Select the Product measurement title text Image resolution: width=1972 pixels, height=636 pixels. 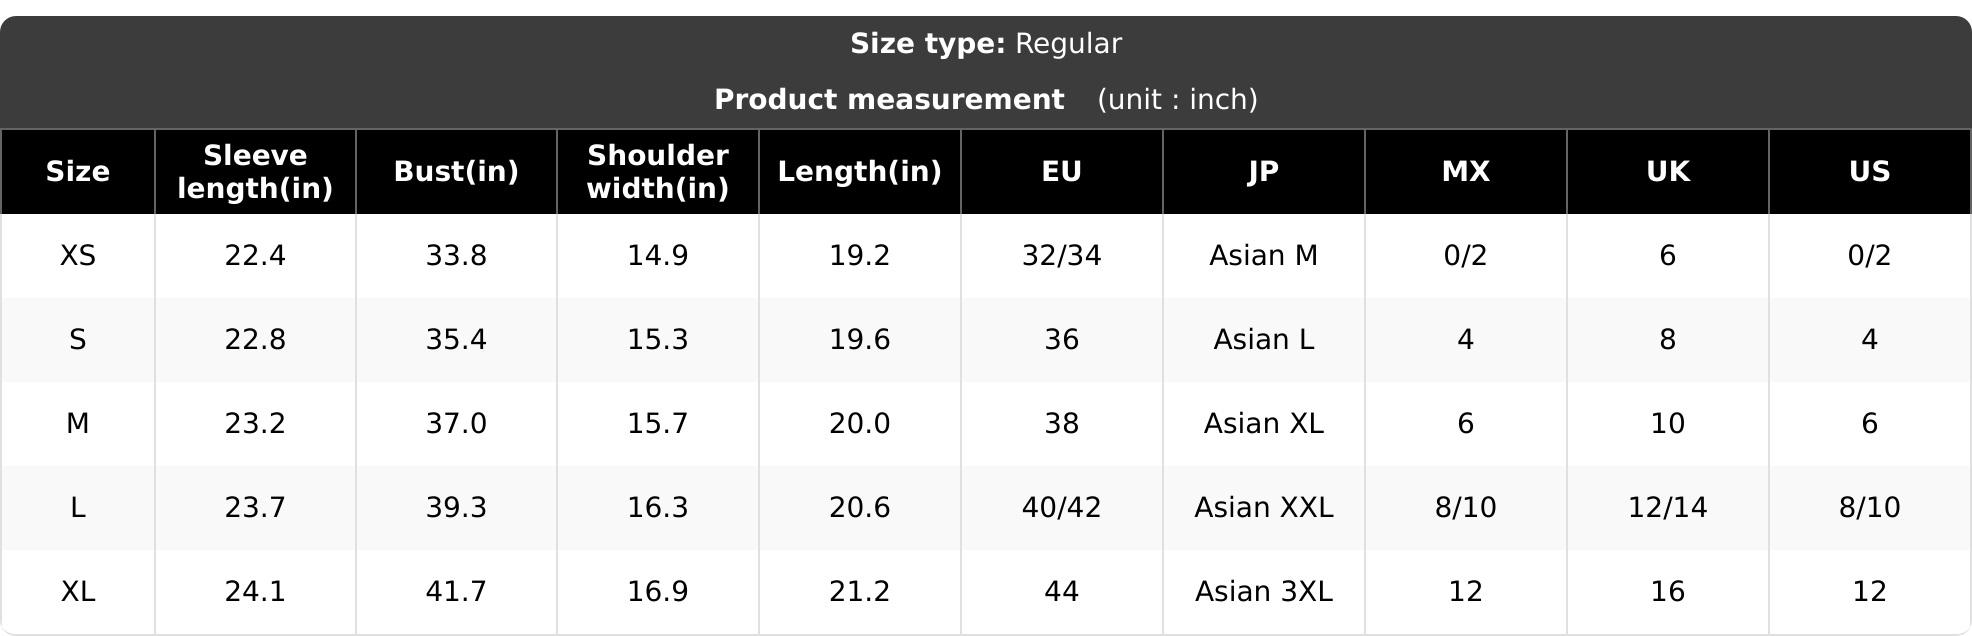889,100
